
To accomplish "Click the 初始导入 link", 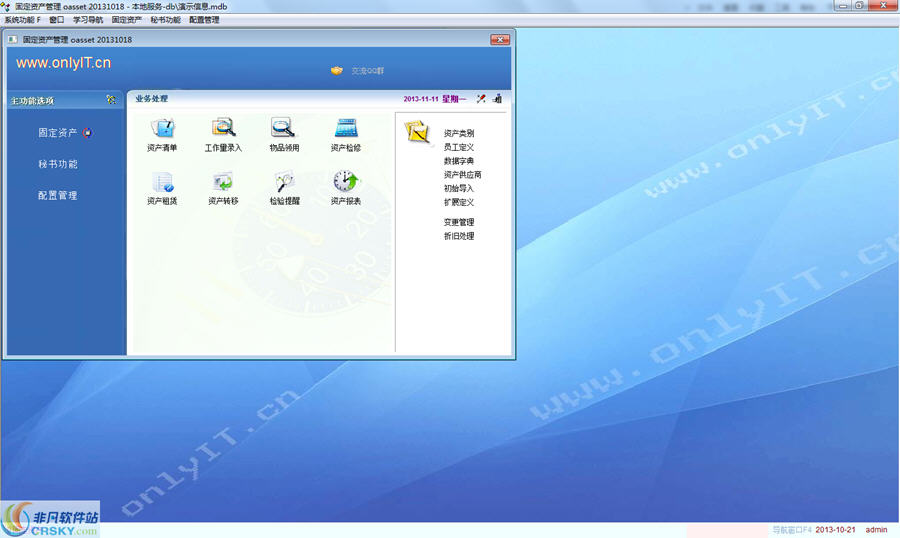I will (x=459, y=188).
